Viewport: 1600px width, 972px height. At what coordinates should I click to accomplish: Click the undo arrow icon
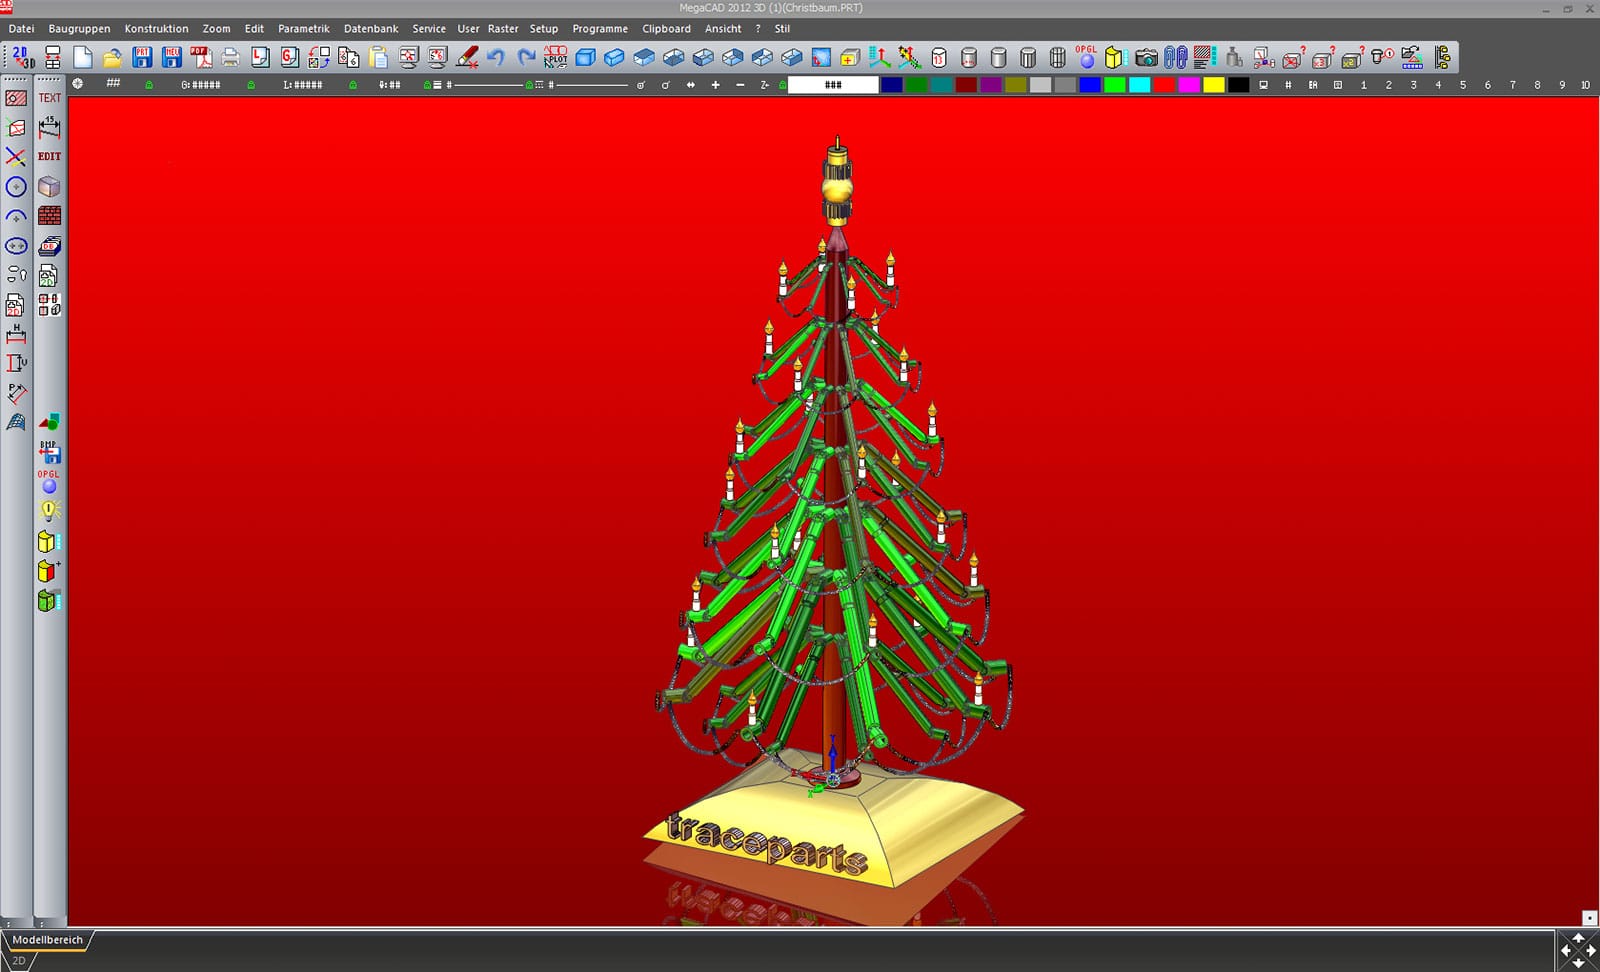pos(496,57)
